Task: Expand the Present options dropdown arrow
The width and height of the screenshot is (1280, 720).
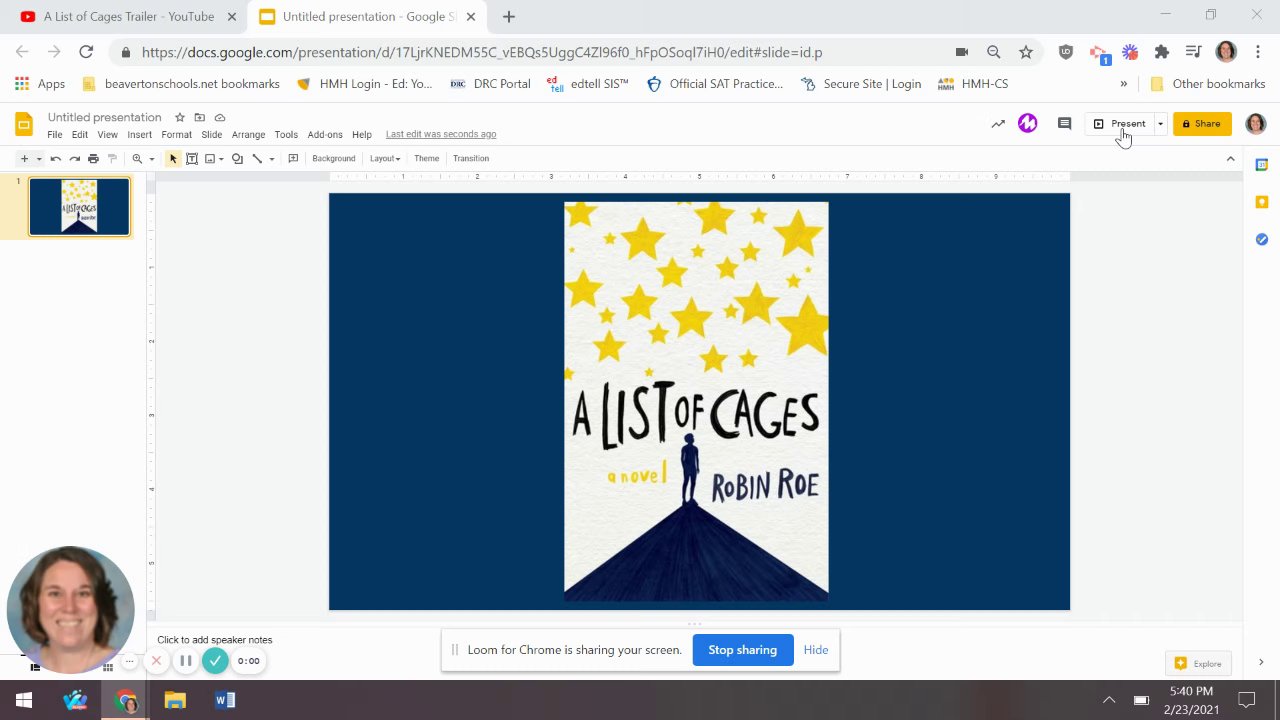Action: [1160, 124]
